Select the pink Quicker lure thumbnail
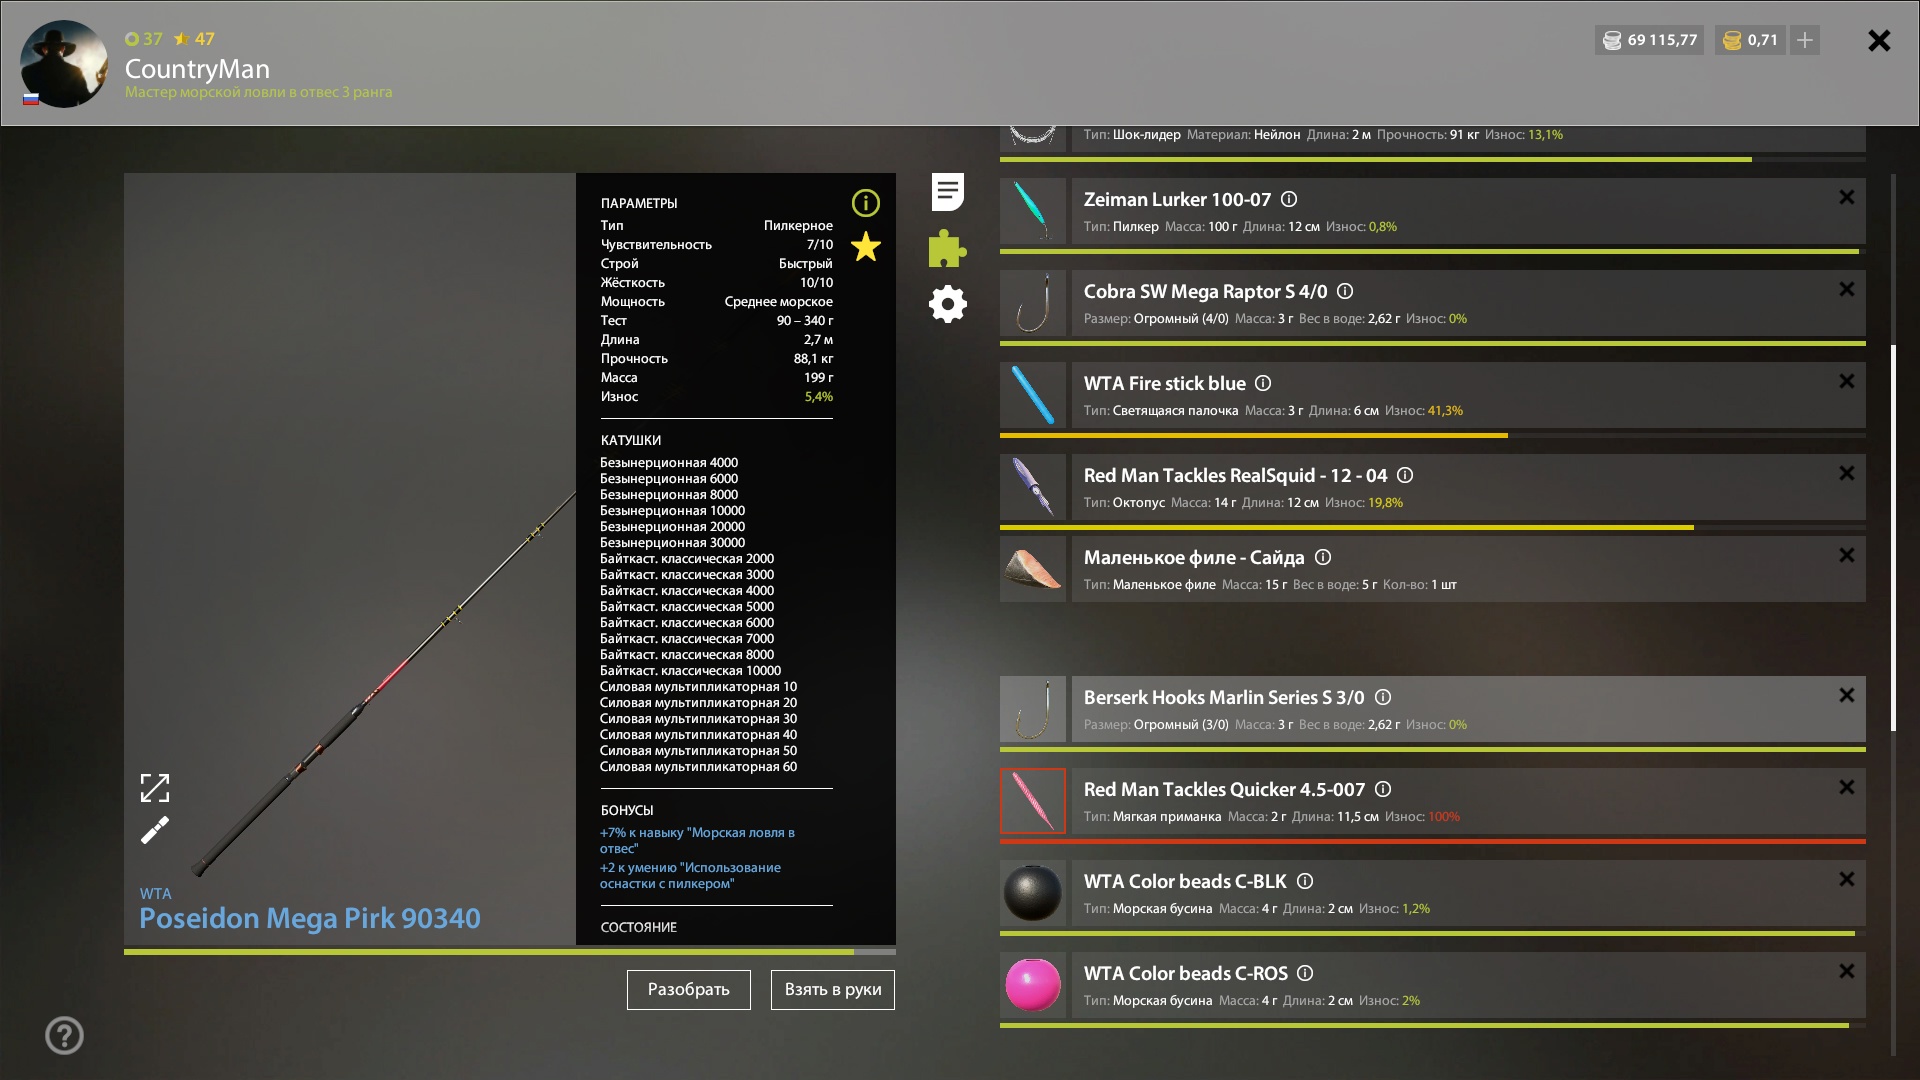This screenshot has width=1920, height=1080. coord(1033,801)
